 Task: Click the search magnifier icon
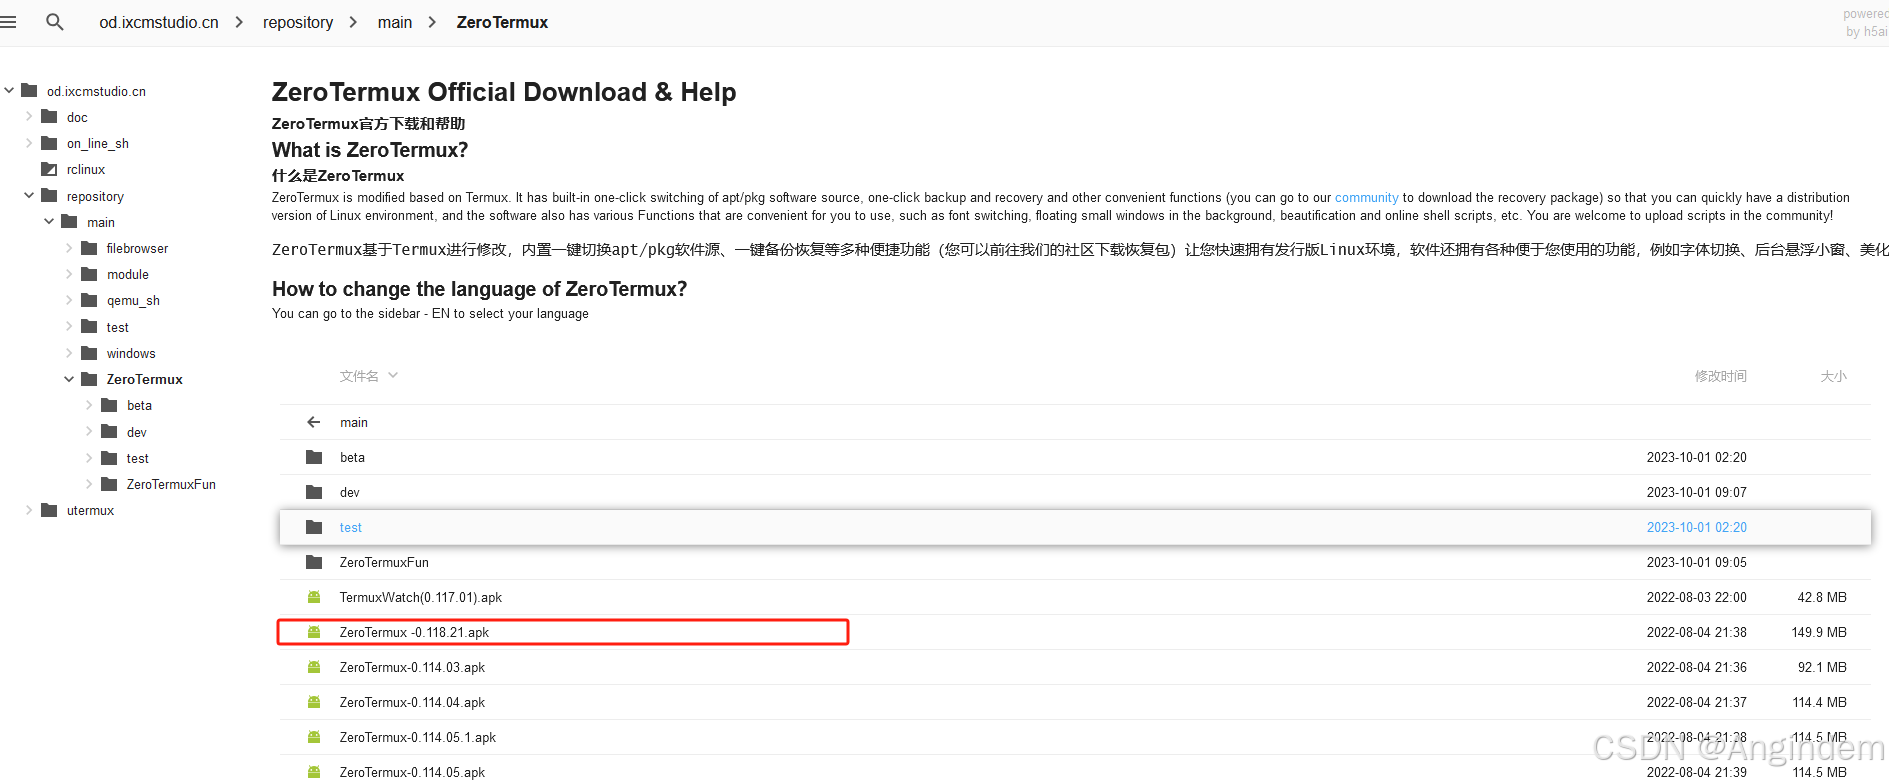tap(55, 22)
